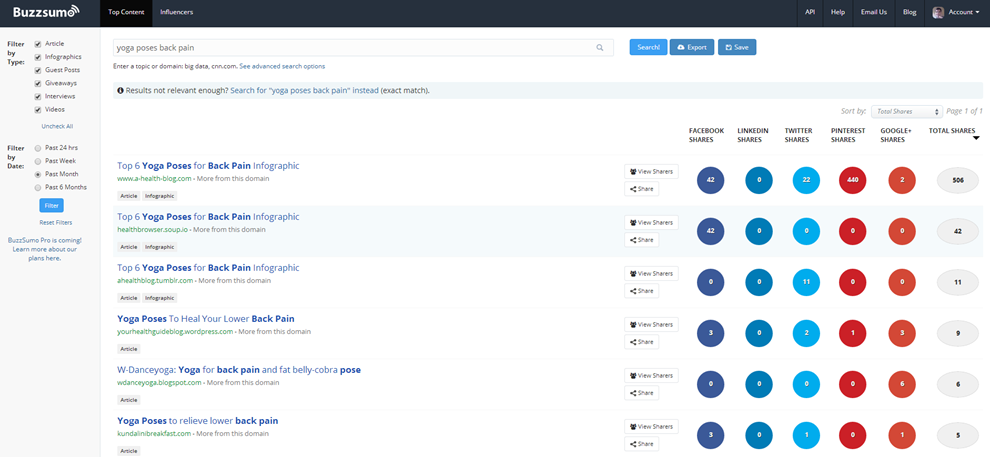Click Pinterest shares circle showing 1

(853, 333)
